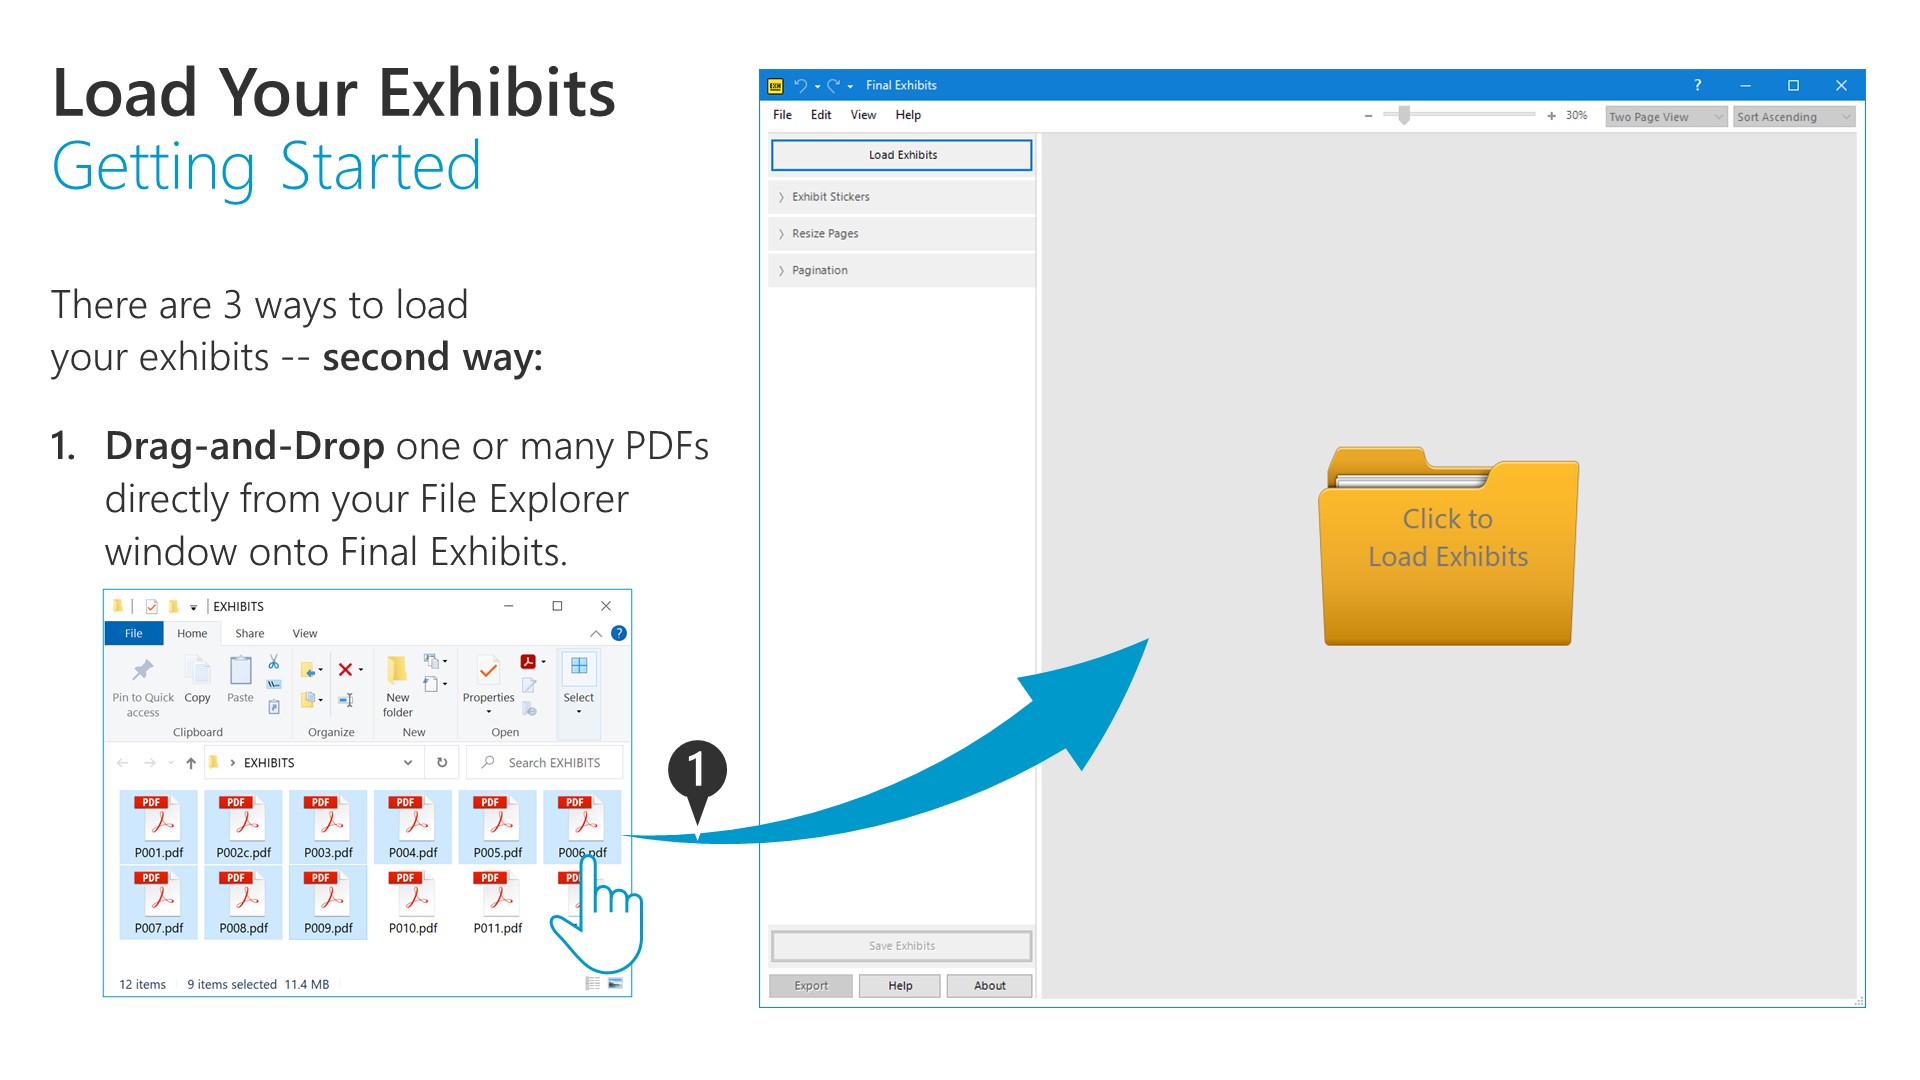Click the large Load Exhibits folder icon

1447,546
